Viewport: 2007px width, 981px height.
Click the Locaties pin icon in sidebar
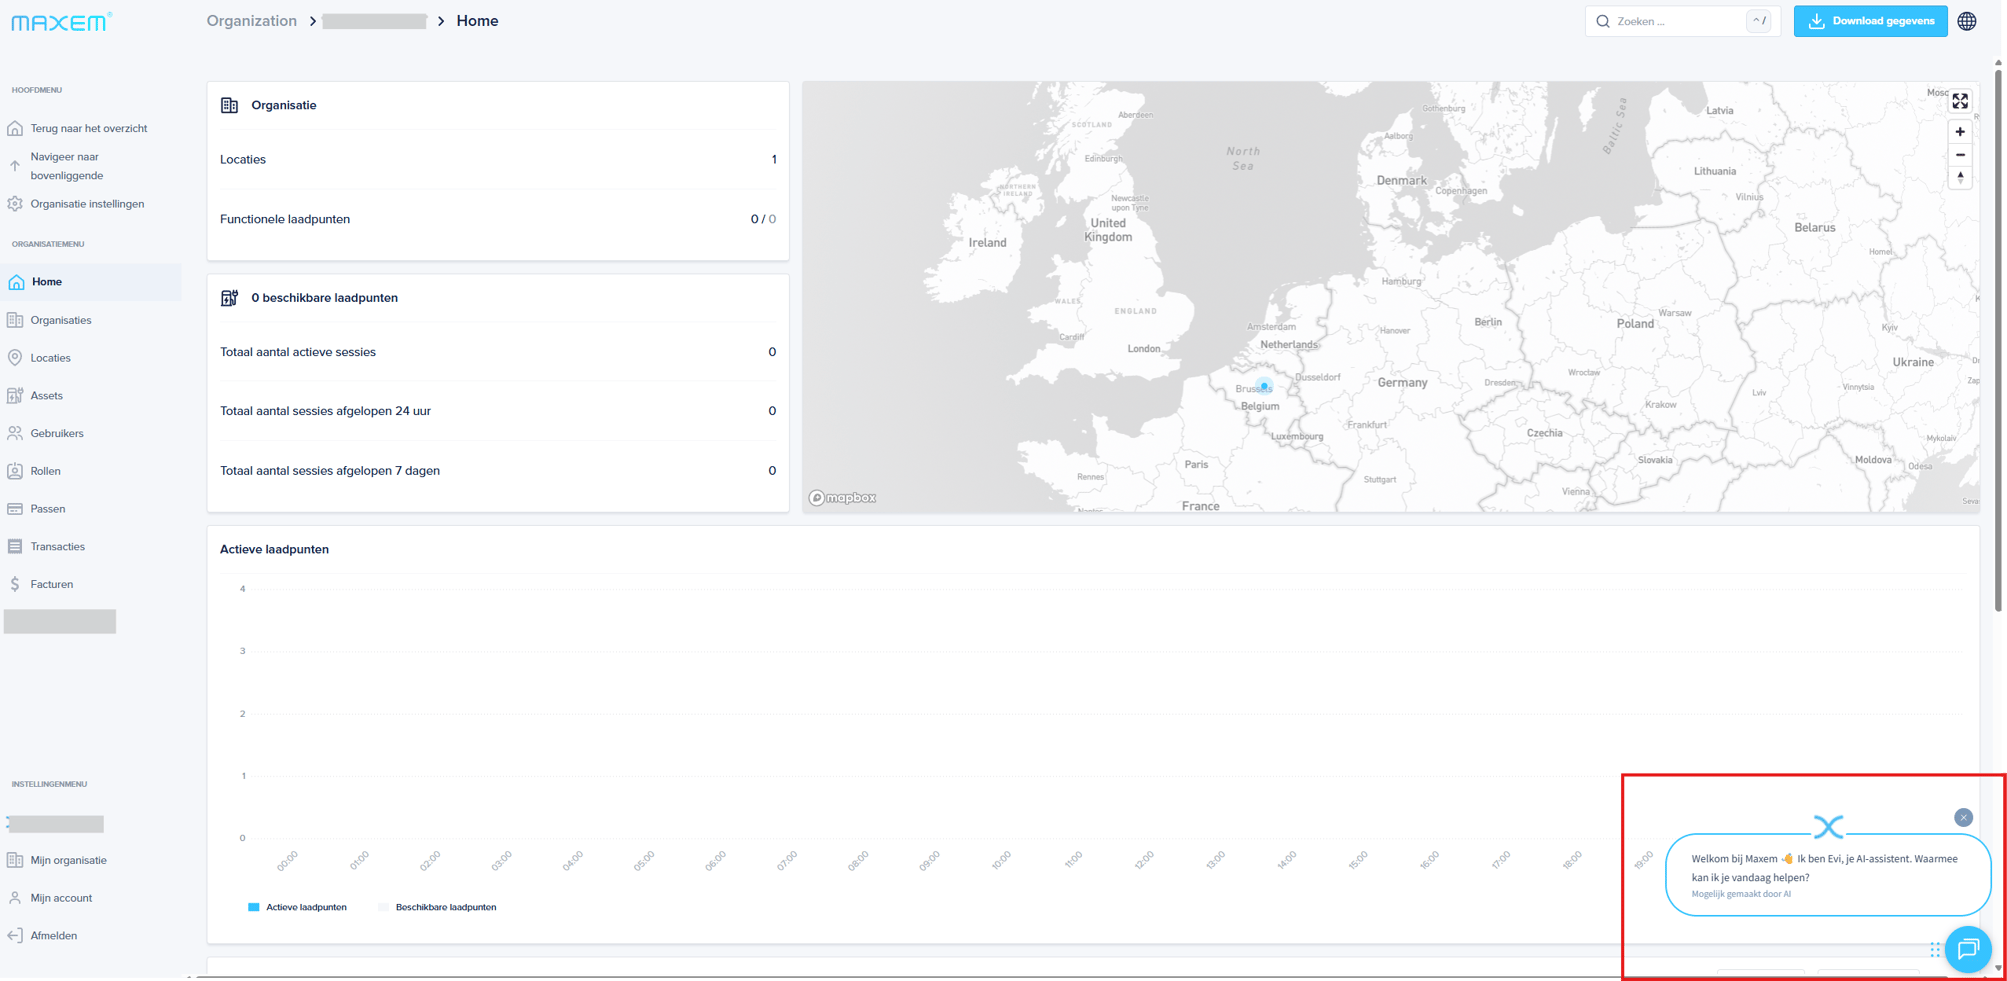[x=15, y=358]
